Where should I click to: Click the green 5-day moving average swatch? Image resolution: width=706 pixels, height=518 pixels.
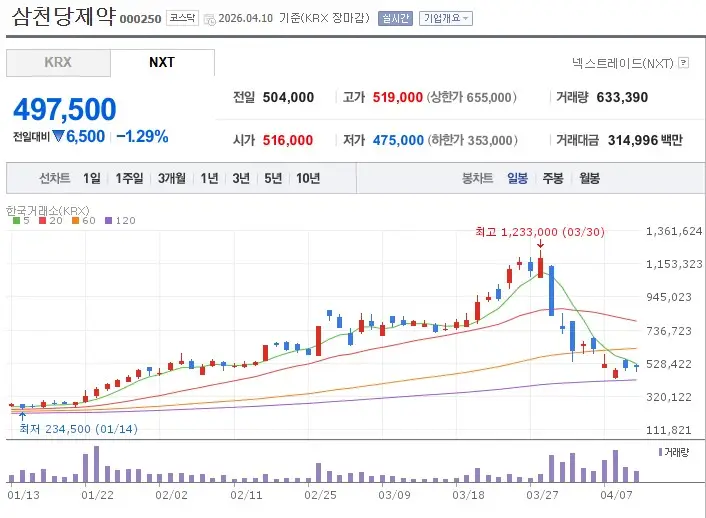pos(17,221)
